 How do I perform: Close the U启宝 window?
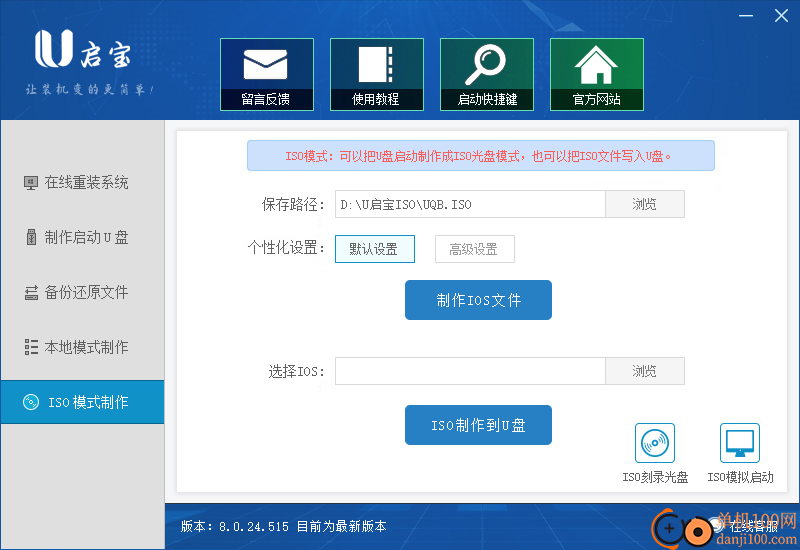(x=781, y=16)
